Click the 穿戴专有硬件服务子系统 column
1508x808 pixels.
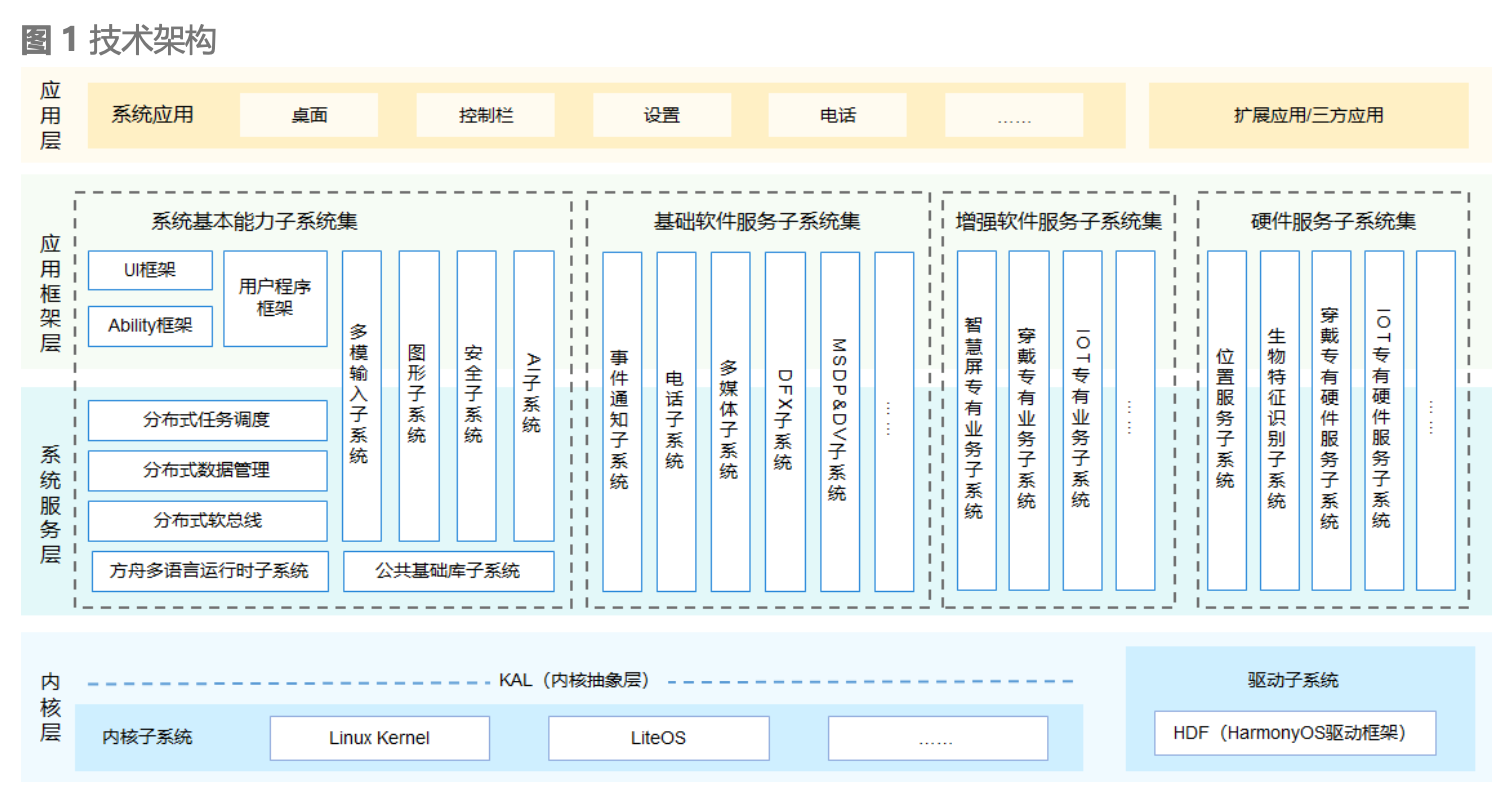coord(1331,421)
